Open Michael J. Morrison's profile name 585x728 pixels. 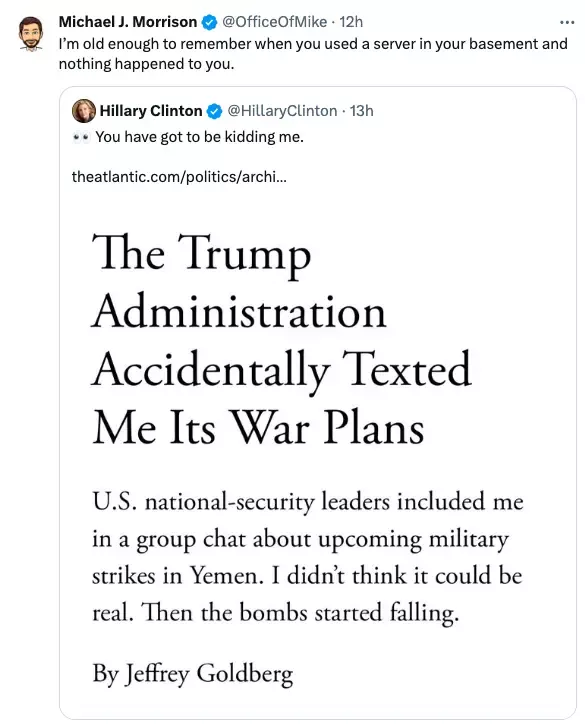[x=128, y=22]
